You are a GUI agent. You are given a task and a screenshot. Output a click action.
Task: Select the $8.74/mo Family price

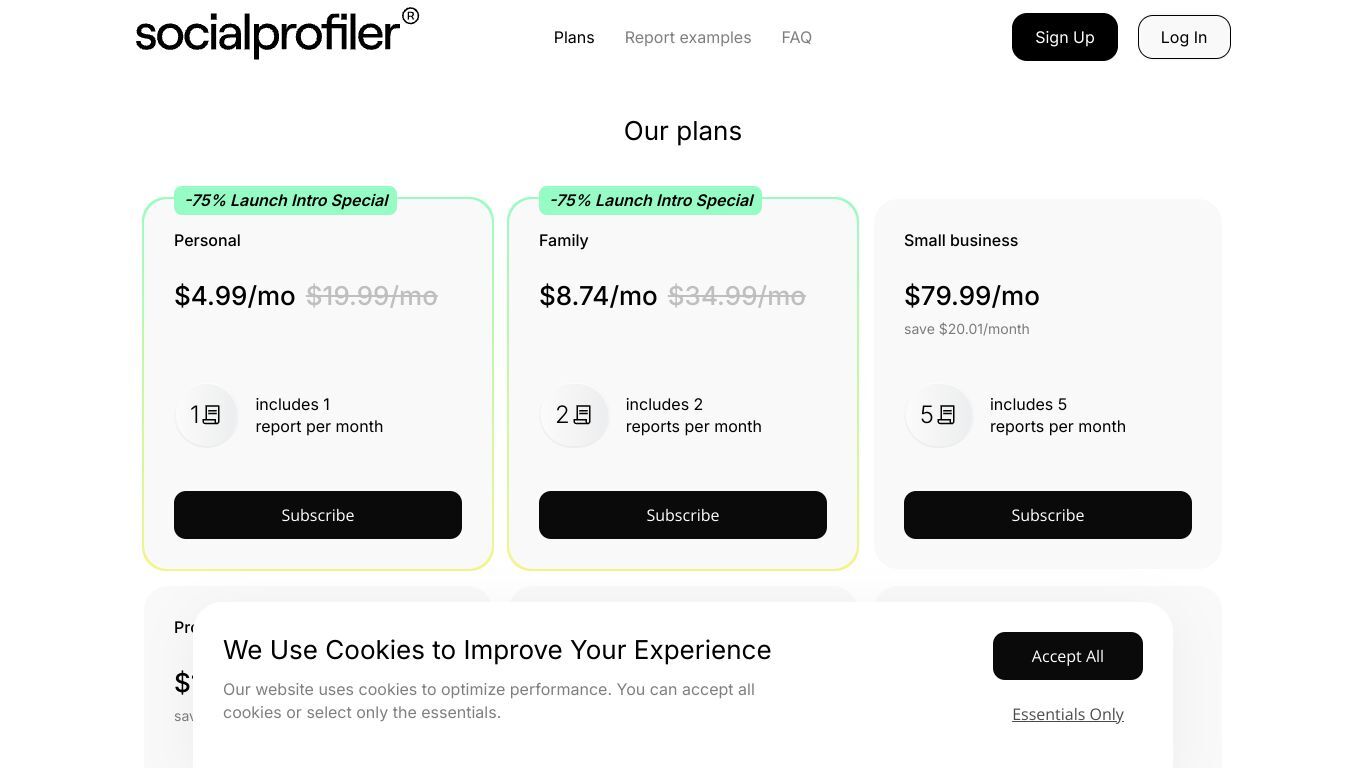tap(598, 296)
